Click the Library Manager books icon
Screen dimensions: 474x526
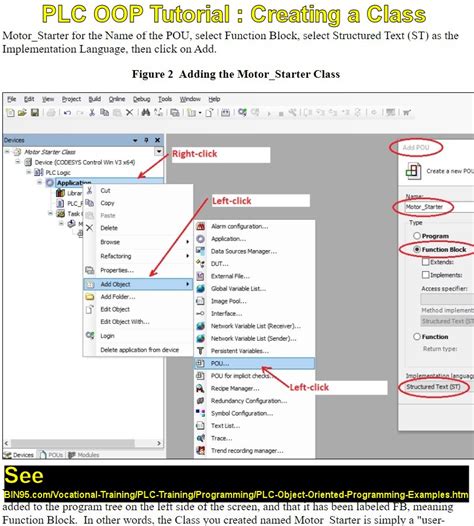click(60, 193)
